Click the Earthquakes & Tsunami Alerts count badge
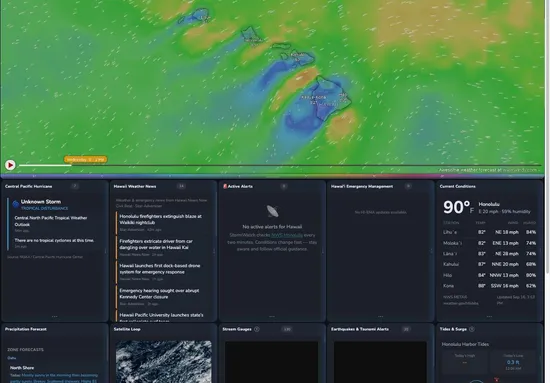The height and width of the screenshot is (383, 550). (x=406, y=329)
